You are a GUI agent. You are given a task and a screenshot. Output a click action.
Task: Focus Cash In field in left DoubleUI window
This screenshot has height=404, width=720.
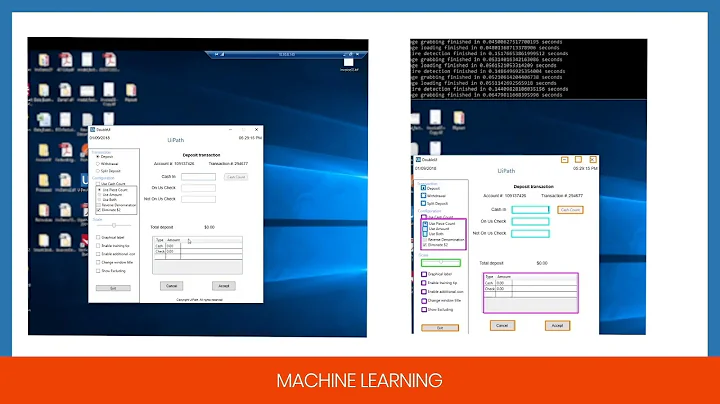(x=198, y=177)
